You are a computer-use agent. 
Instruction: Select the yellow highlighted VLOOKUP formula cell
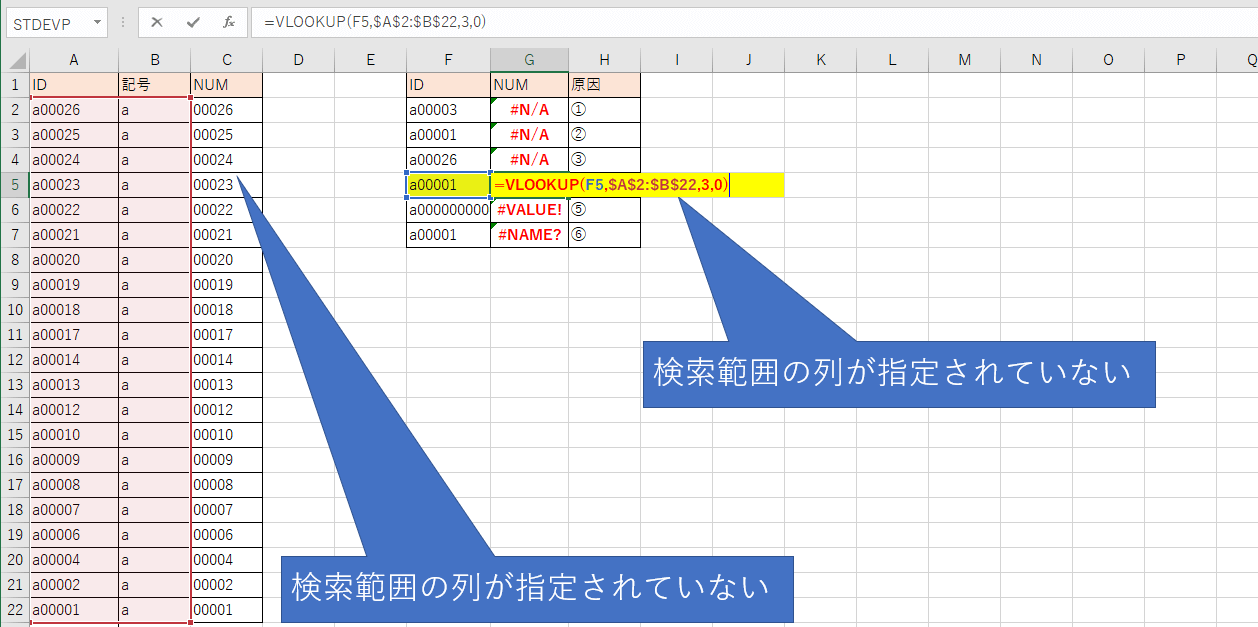click(x=530, y=185)
